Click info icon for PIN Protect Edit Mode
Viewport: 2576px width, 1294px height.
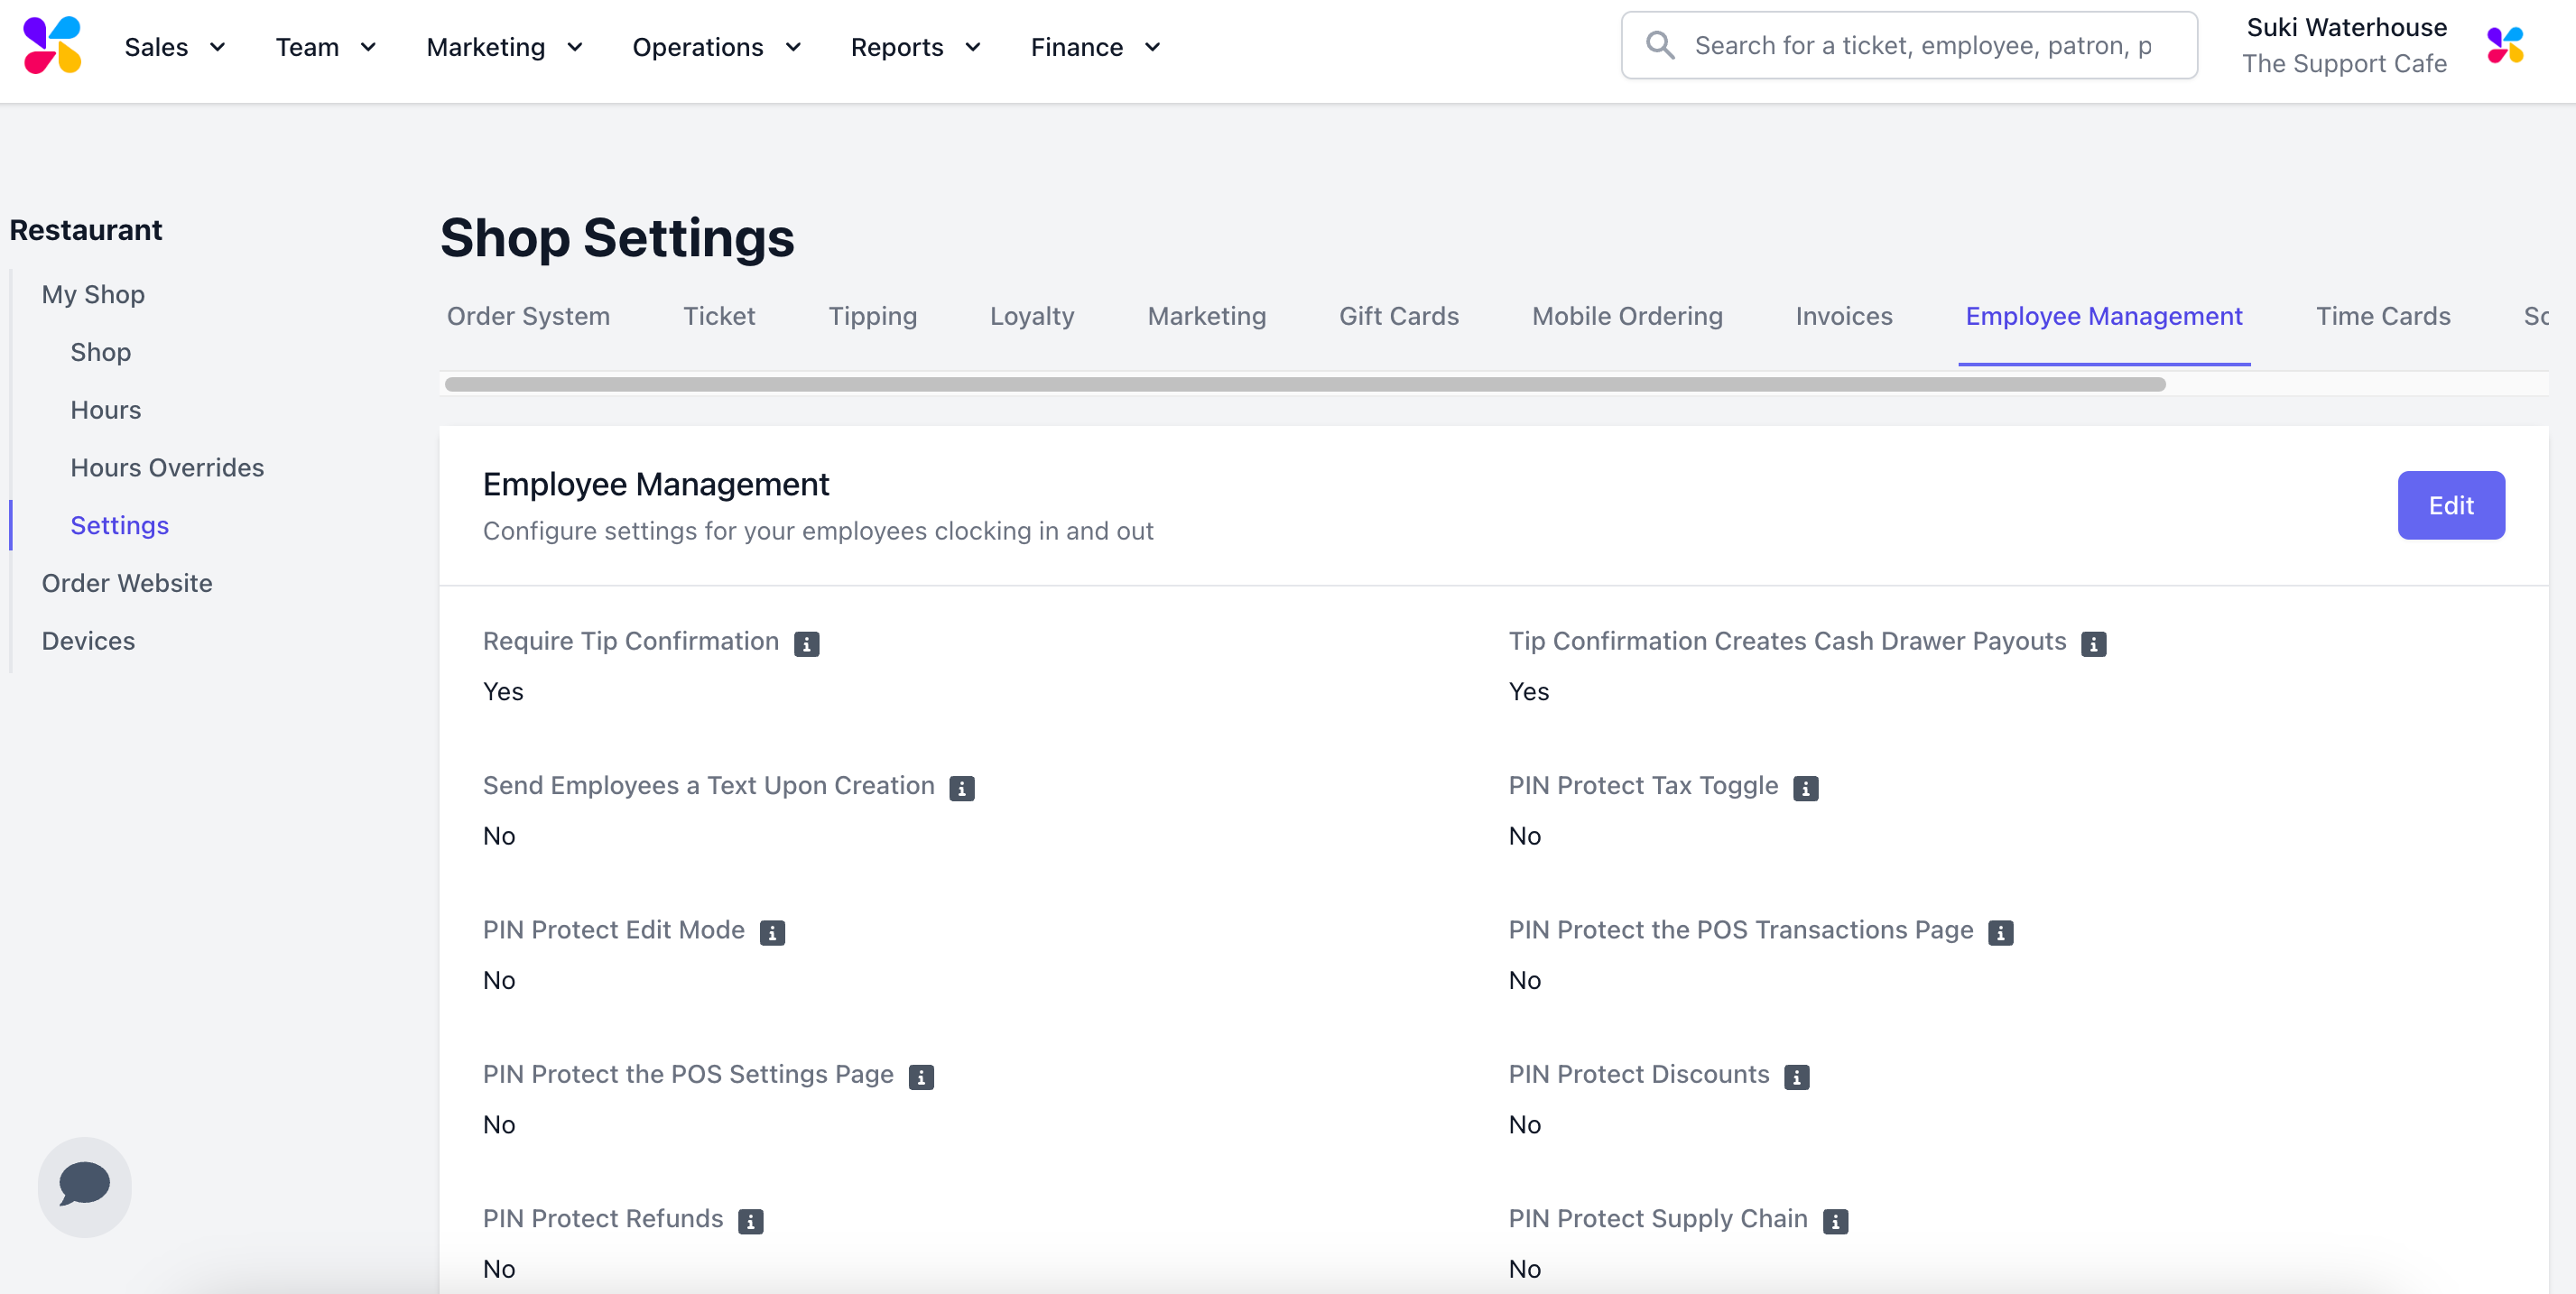pyautogui.click(x=772, y=932)
